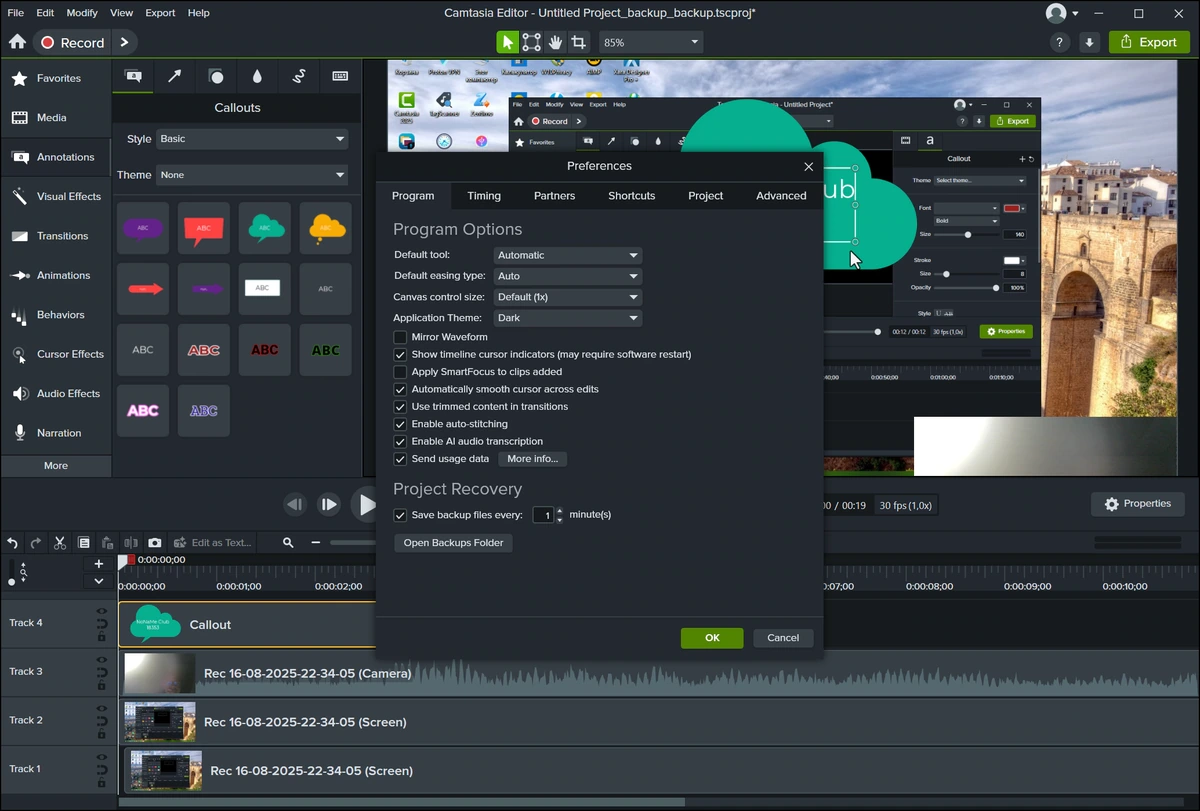Screen dimensions: 1200x811
Task: Uncheck Automatically smooth cursor across edits
Action: click(x=400, y=389)
